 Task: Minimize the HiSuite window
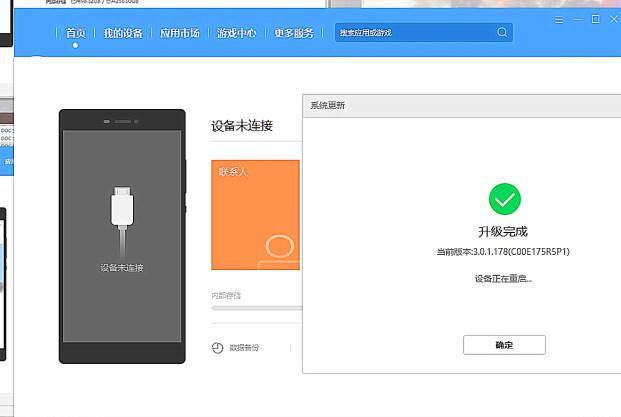pos(577,19)
